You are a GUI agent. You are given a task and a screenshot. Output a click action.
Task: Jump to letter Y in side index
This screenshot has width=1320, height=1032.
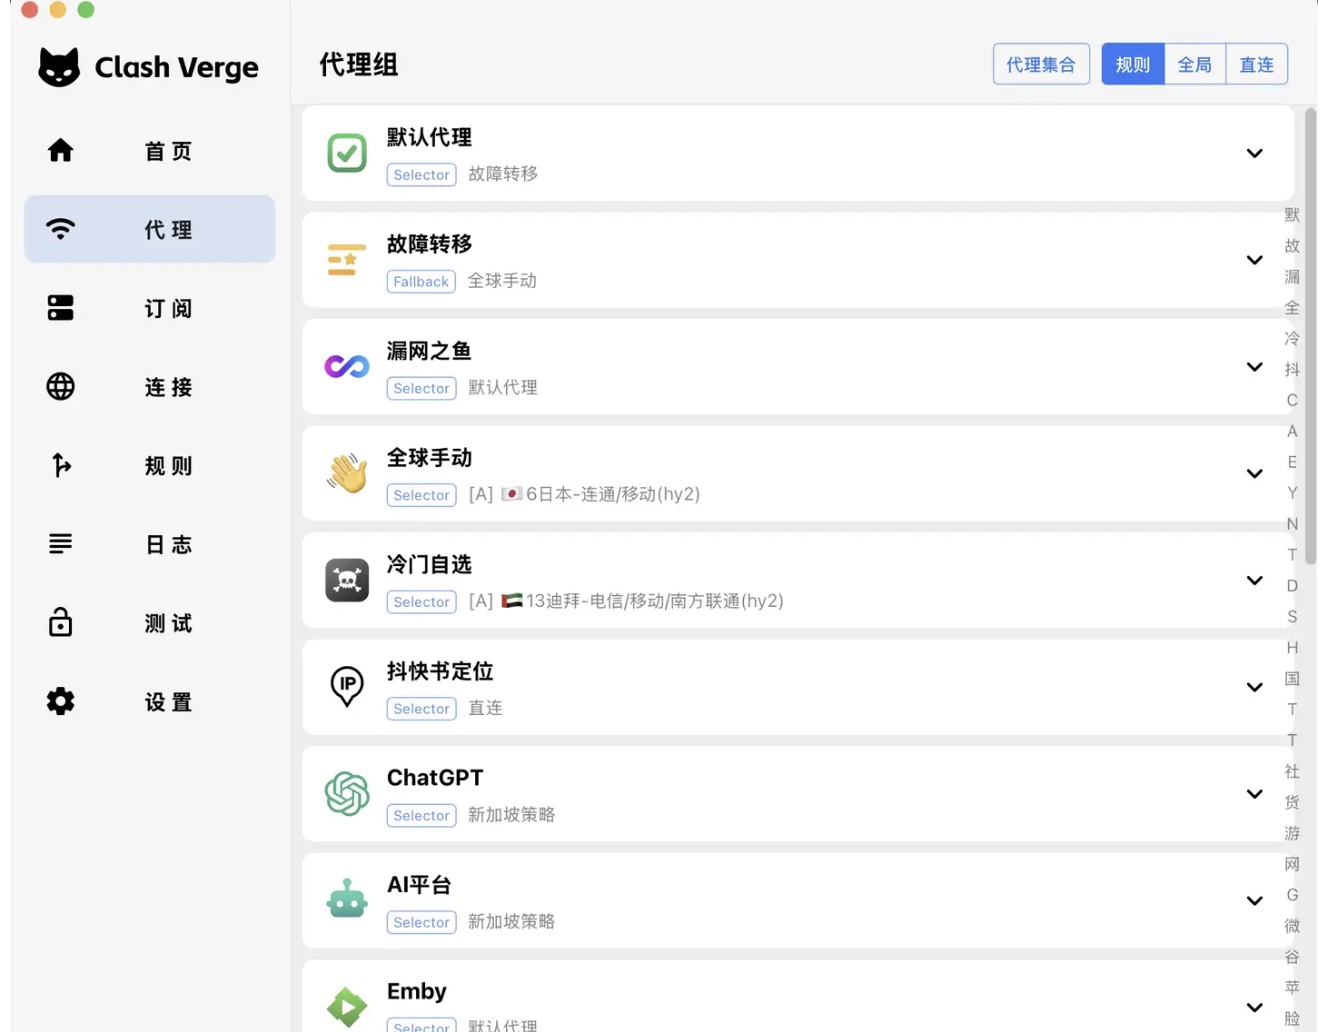coord(1292,493)
